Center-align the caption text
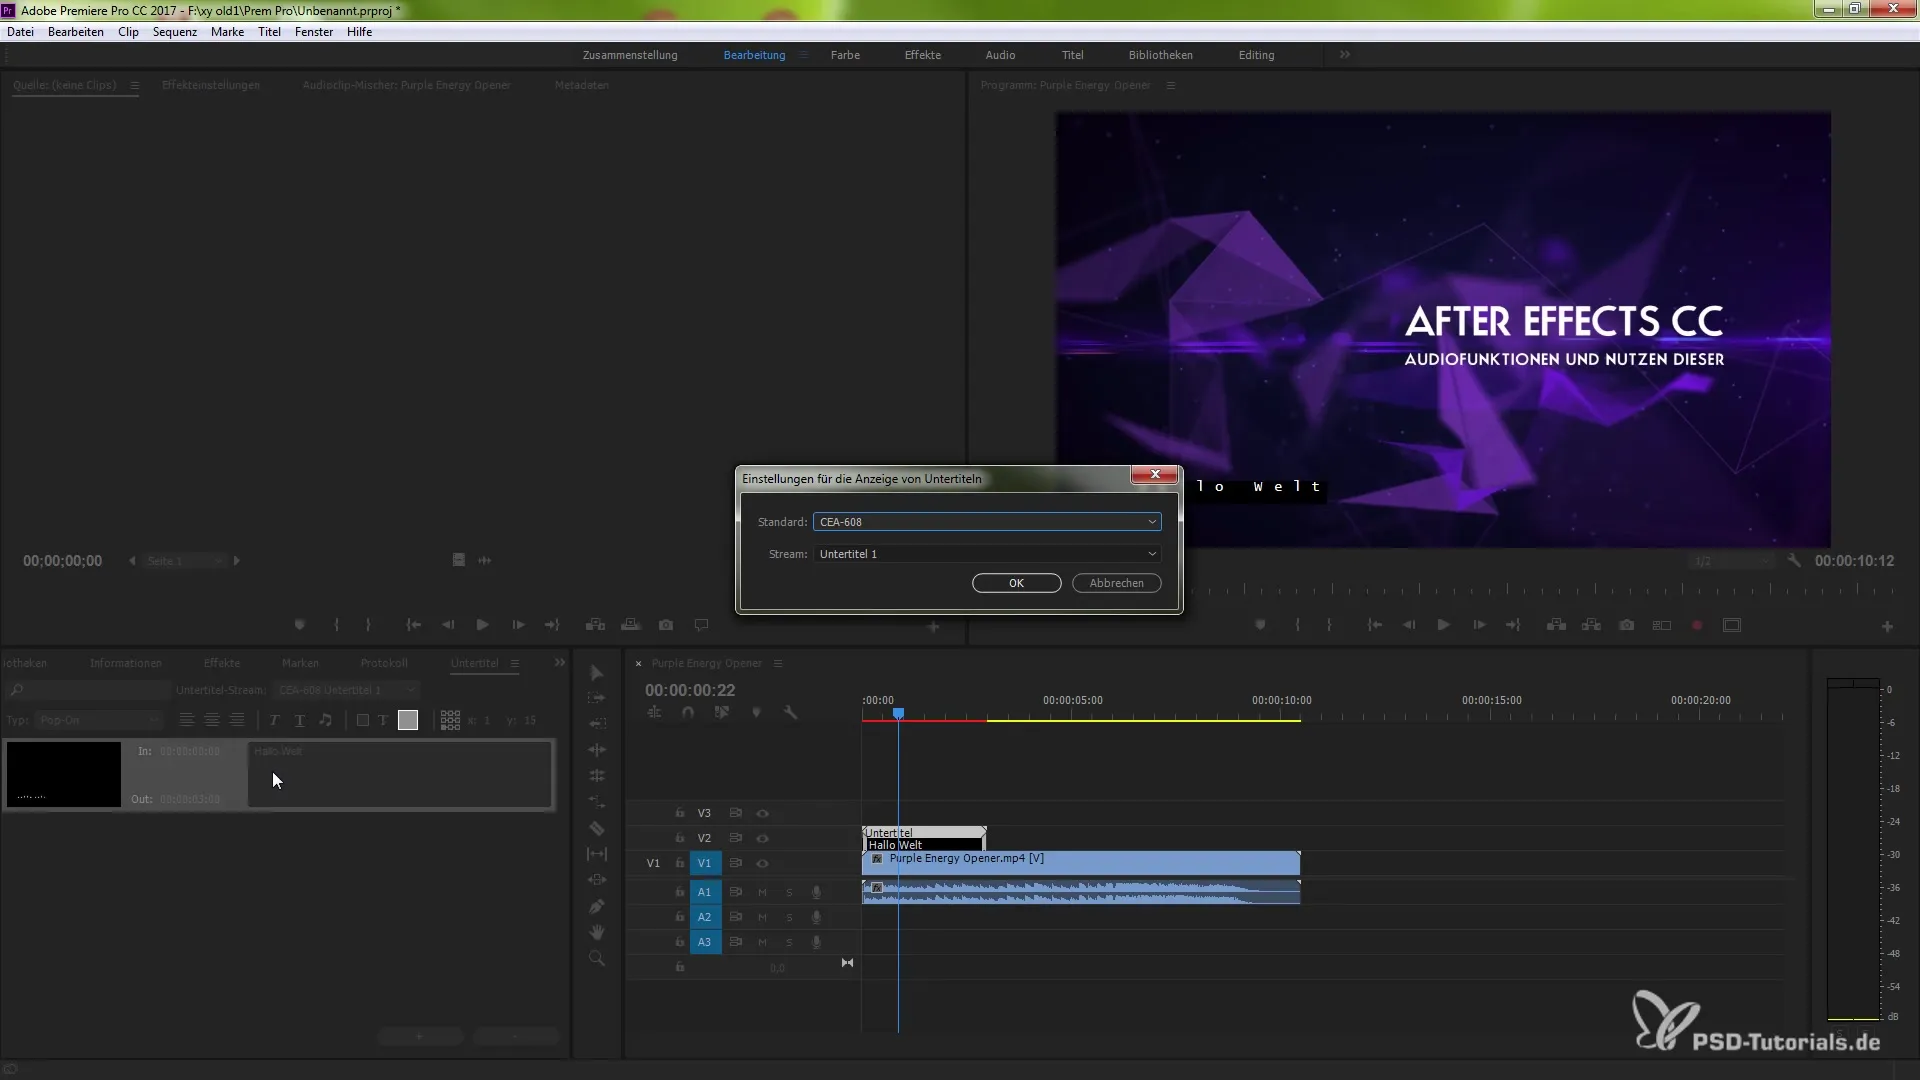1920x1080 pixels. (x=212, y=720)
